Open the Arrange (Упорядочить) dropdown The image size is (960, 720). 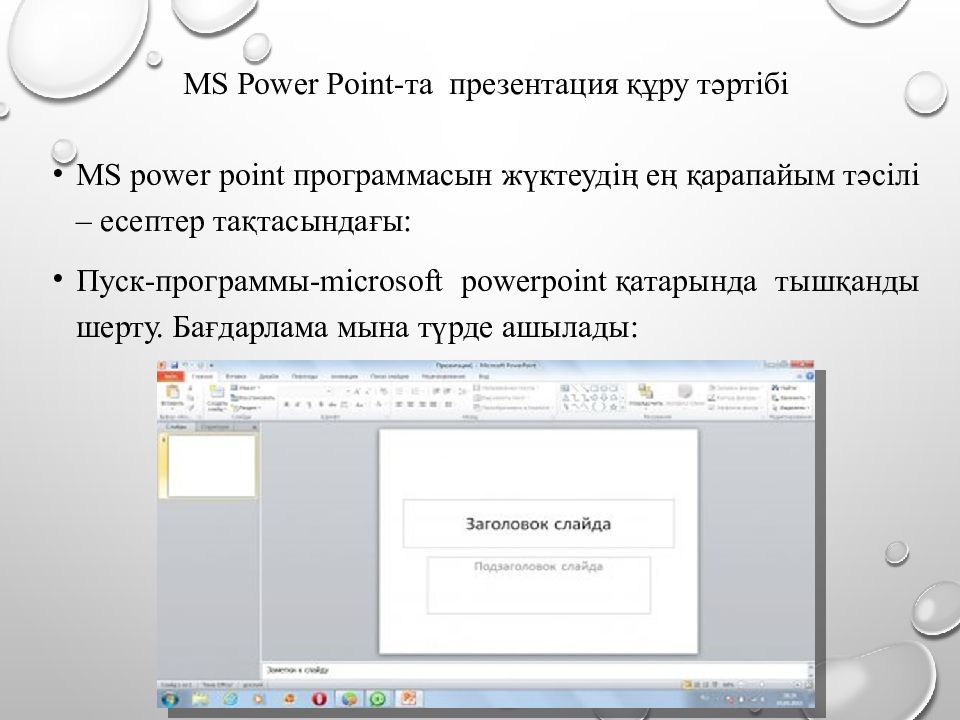[646, 395]
